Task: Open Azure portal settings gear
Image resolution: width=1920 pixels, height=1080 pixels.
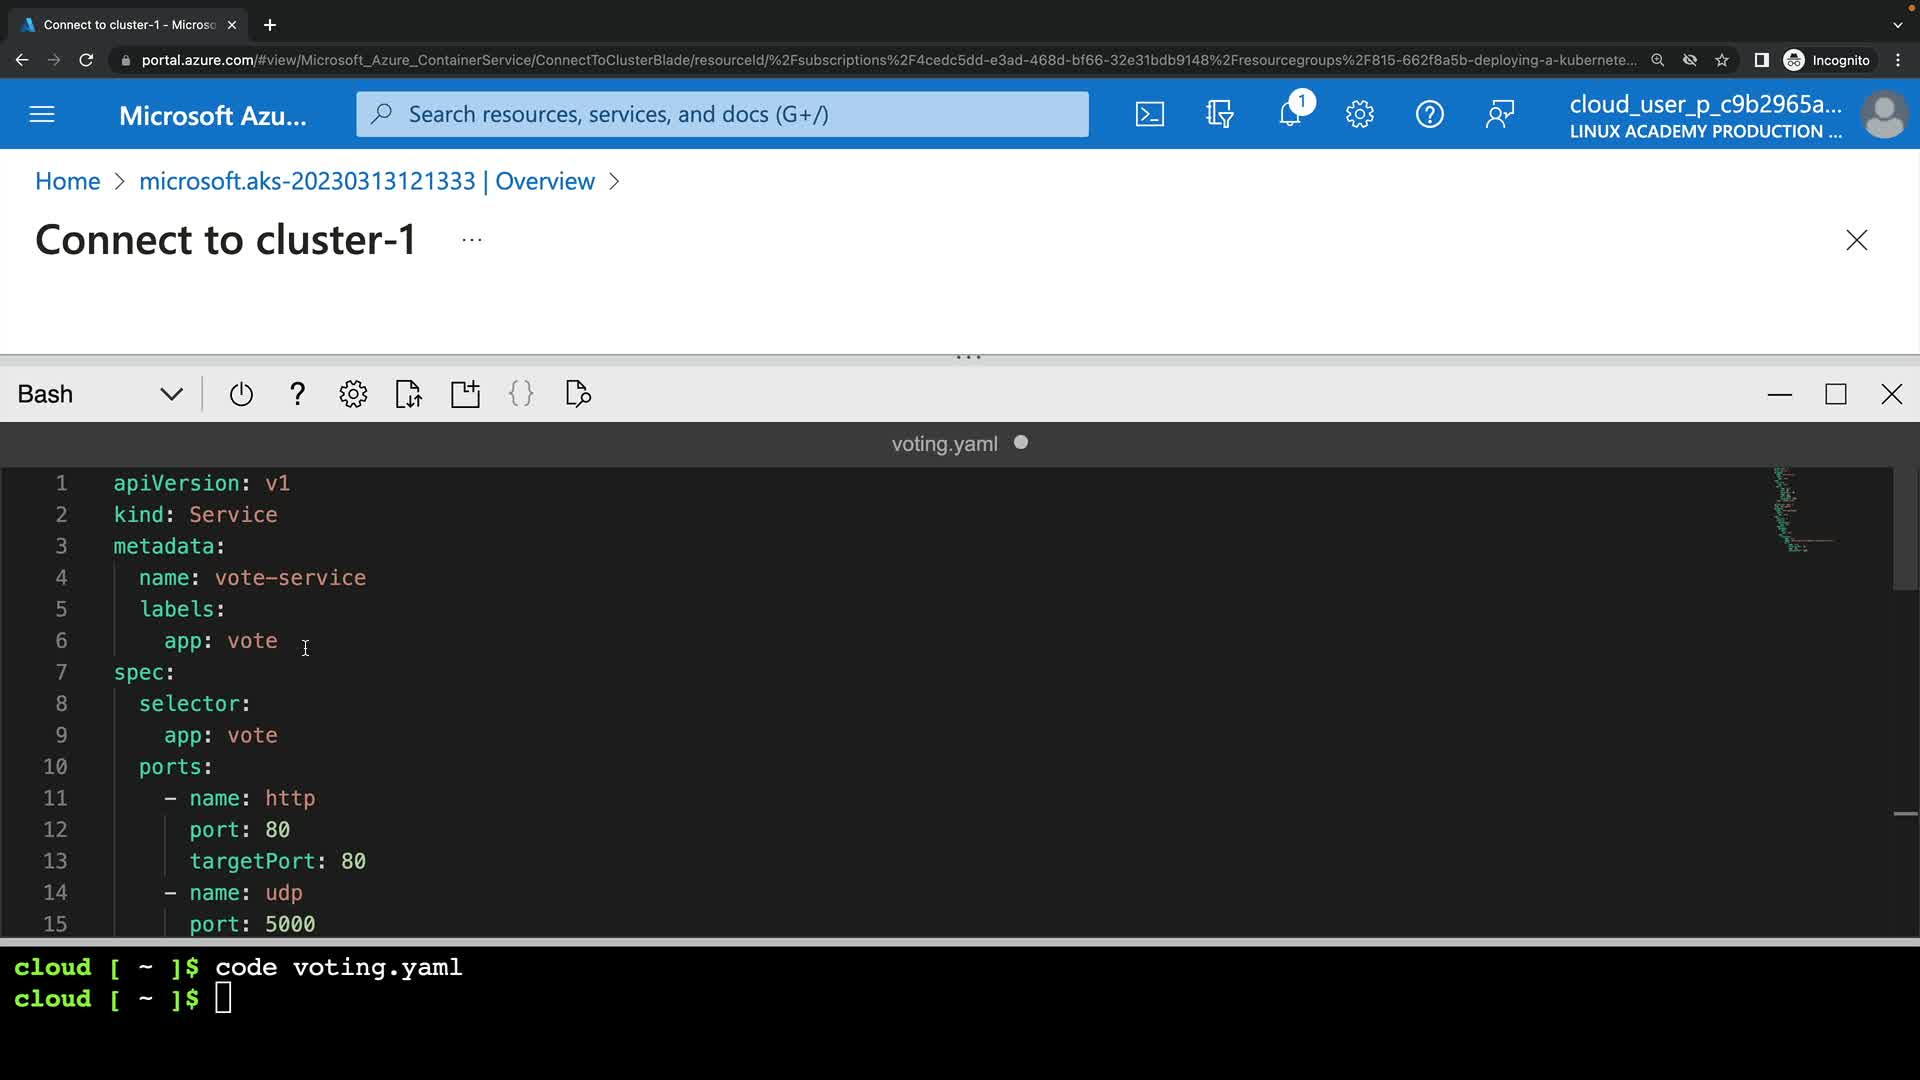Action: 1360,114
